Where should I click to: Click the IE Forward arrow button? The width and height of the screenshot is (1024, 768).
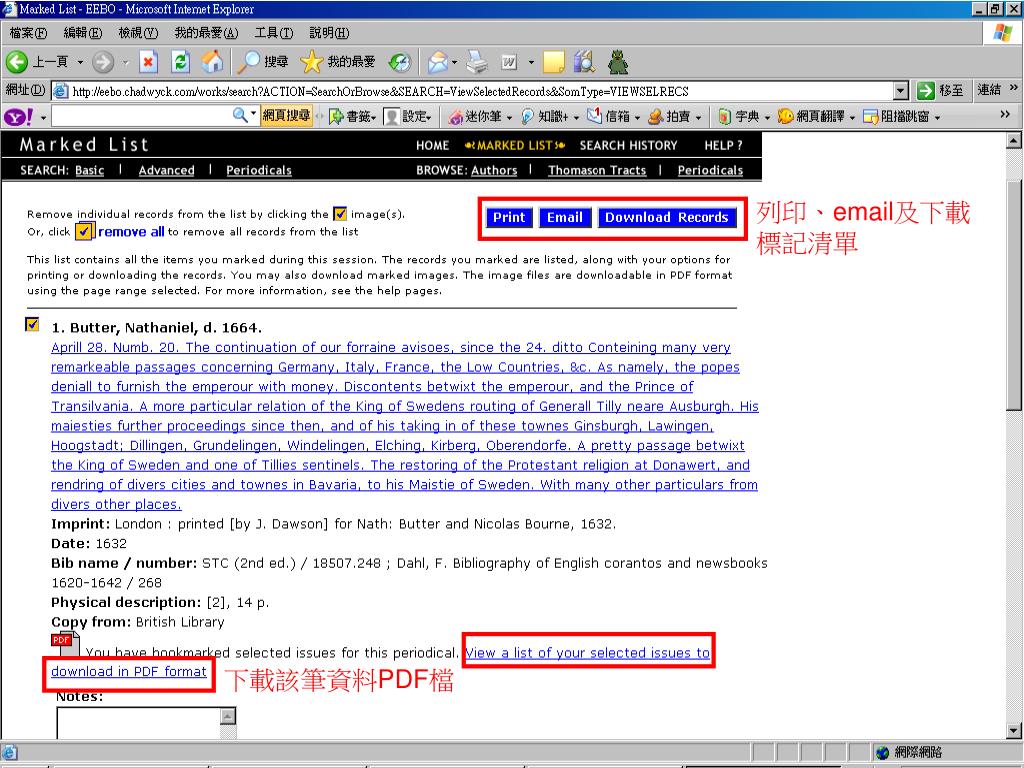coord(102,62)
